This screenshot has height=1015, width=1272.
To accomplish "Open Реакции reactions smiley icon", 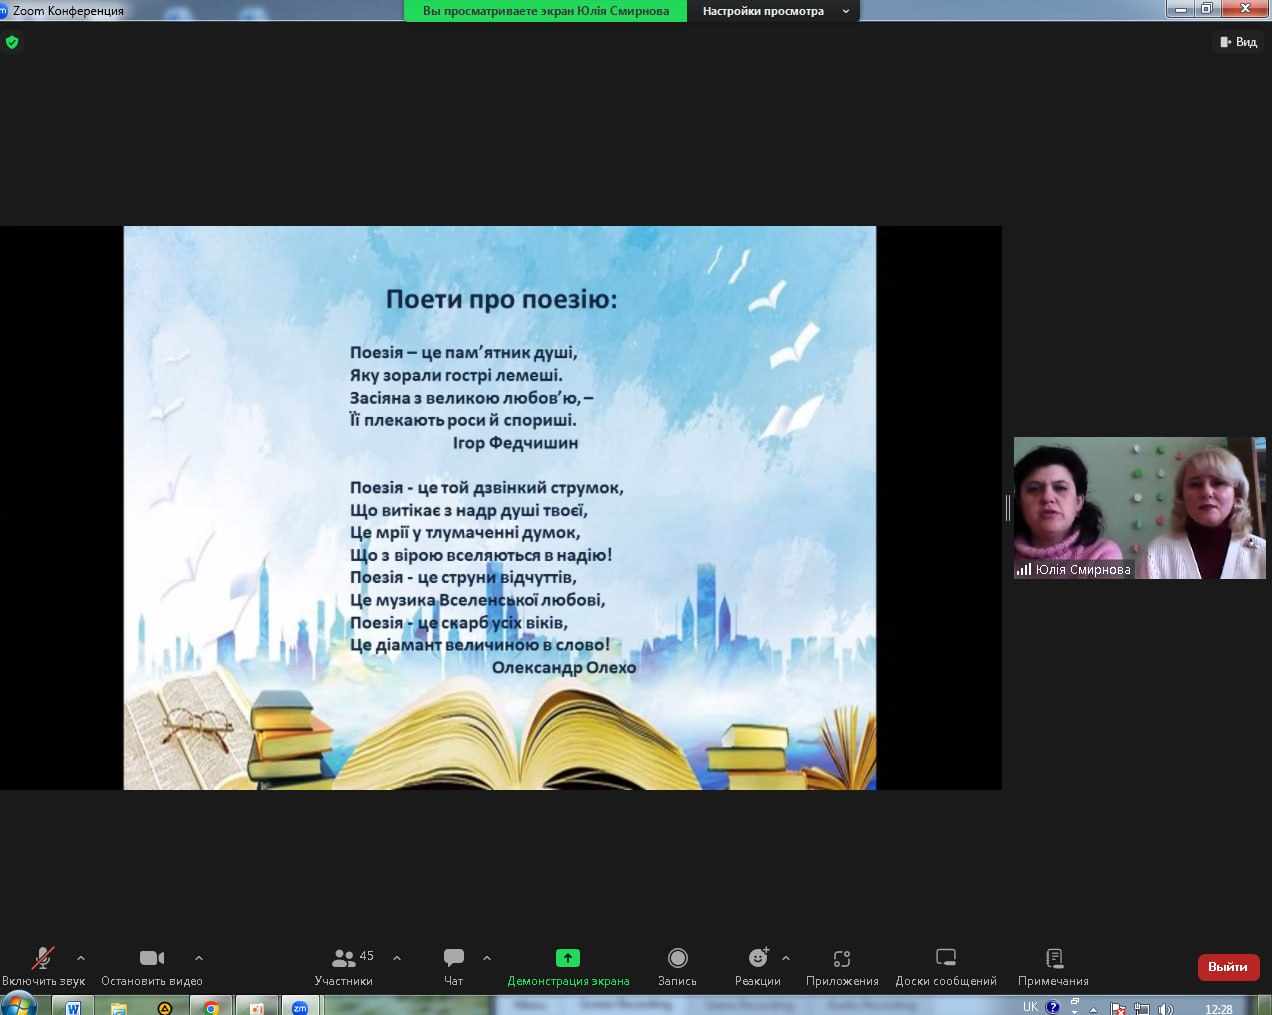I will tap(758, 959).
